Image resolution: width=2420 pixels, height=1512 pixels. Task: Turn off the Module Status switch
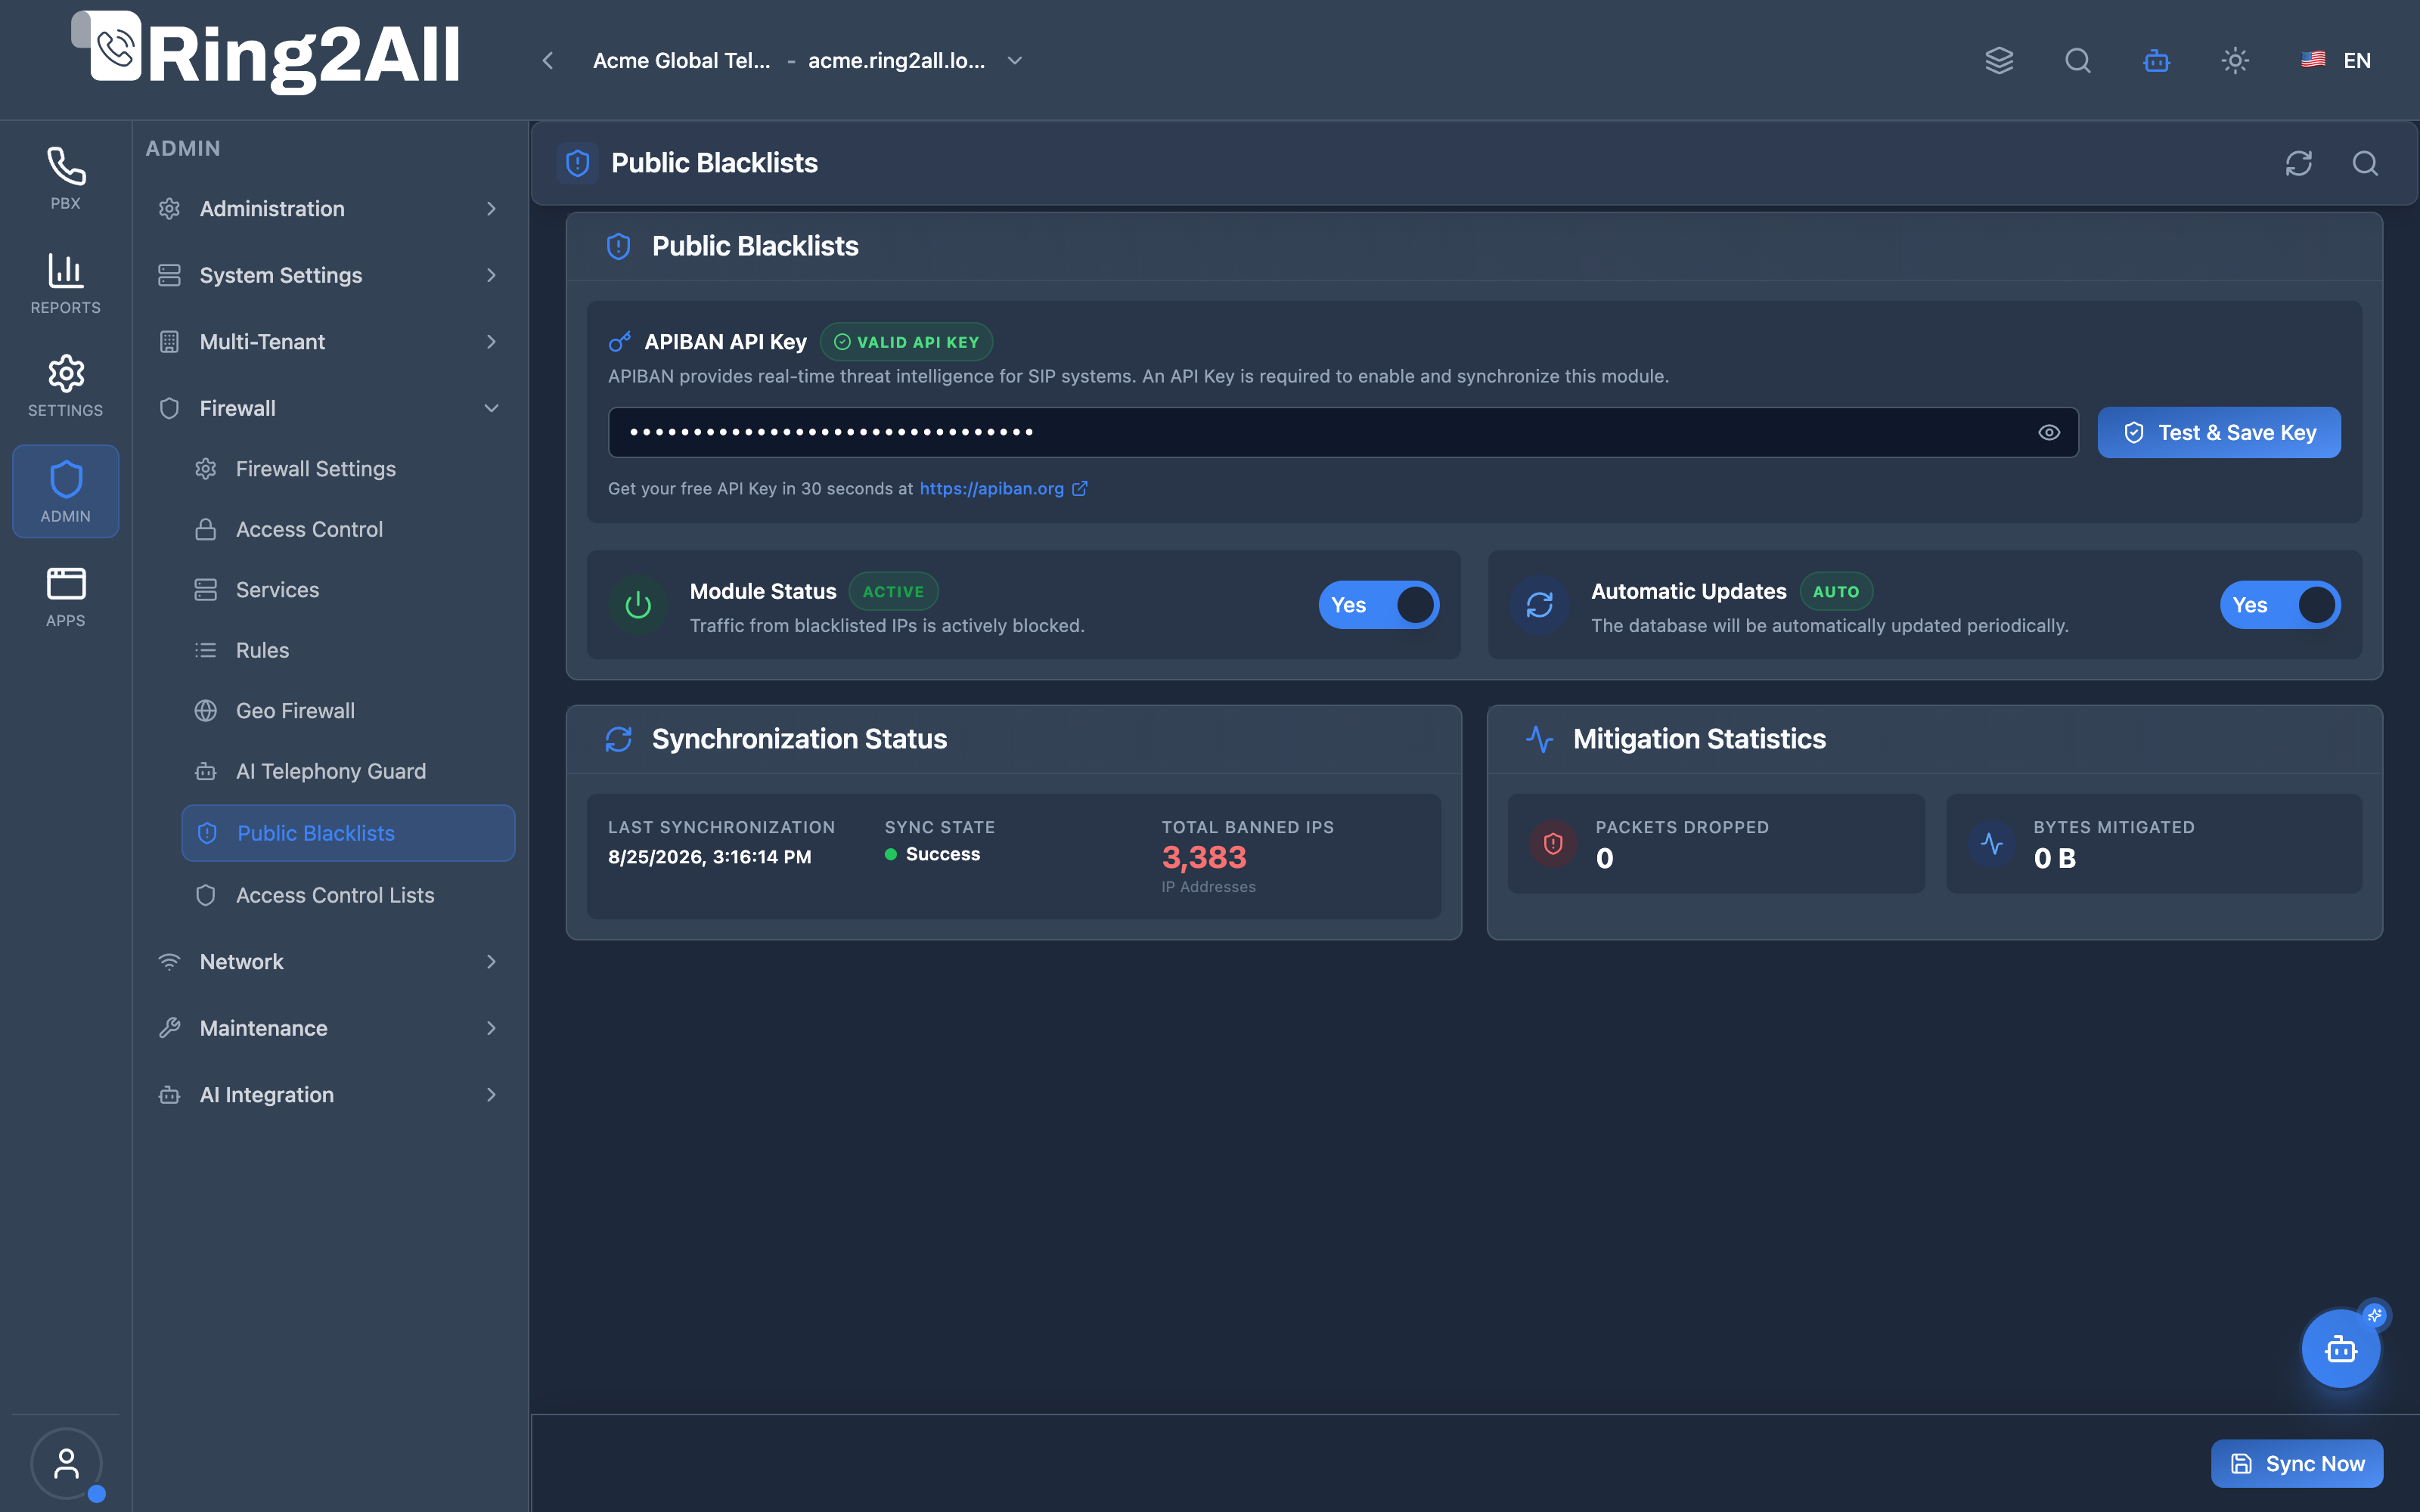(1379, 605)
